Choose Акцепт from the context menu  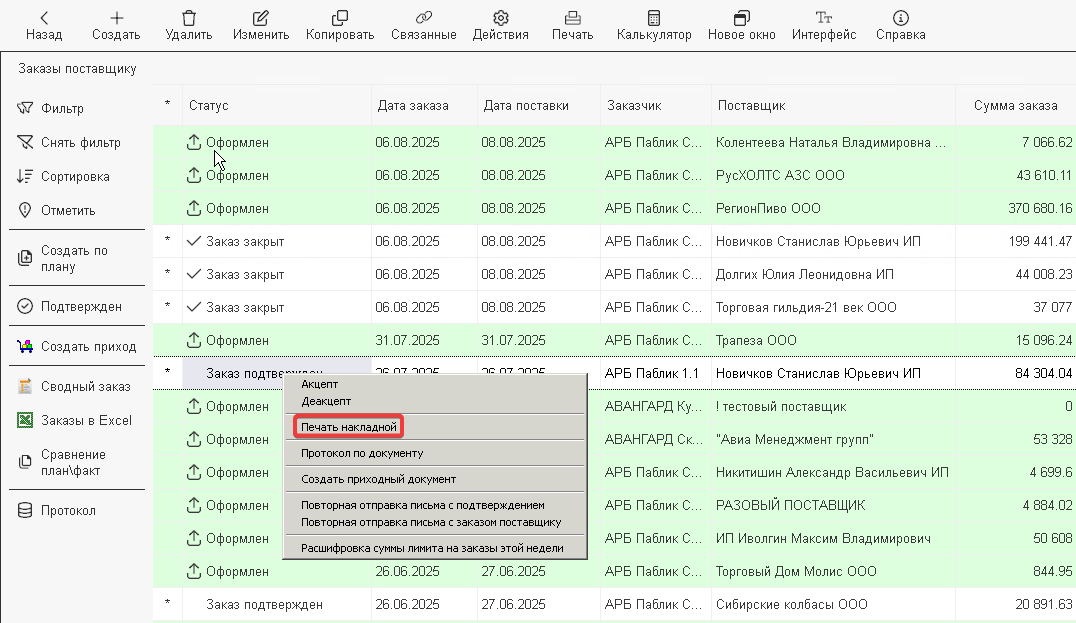click(320, 384)
